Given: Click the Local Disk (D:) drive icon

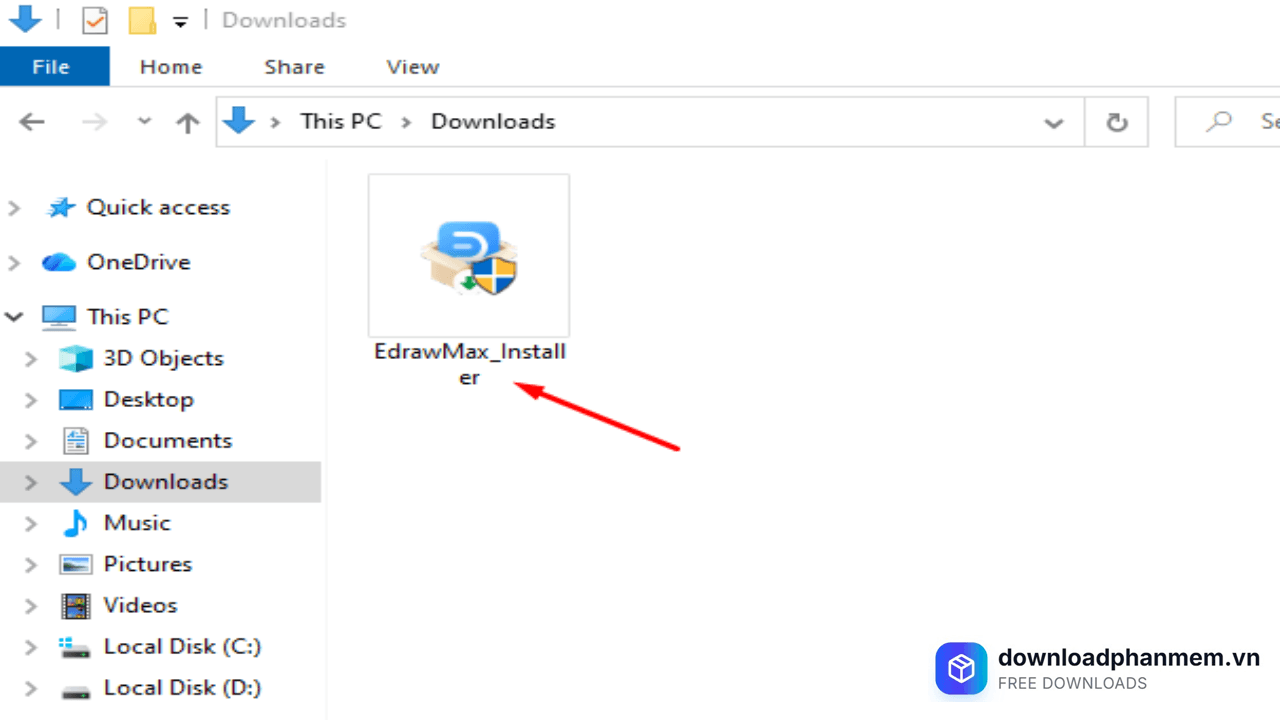Looking at the screenshot, I should [76, 690].
